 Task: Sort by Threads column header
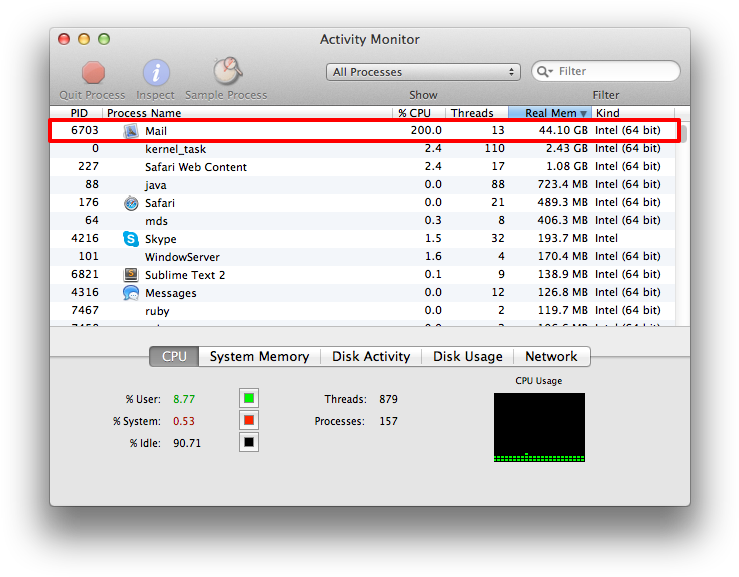tap(476, 113)
